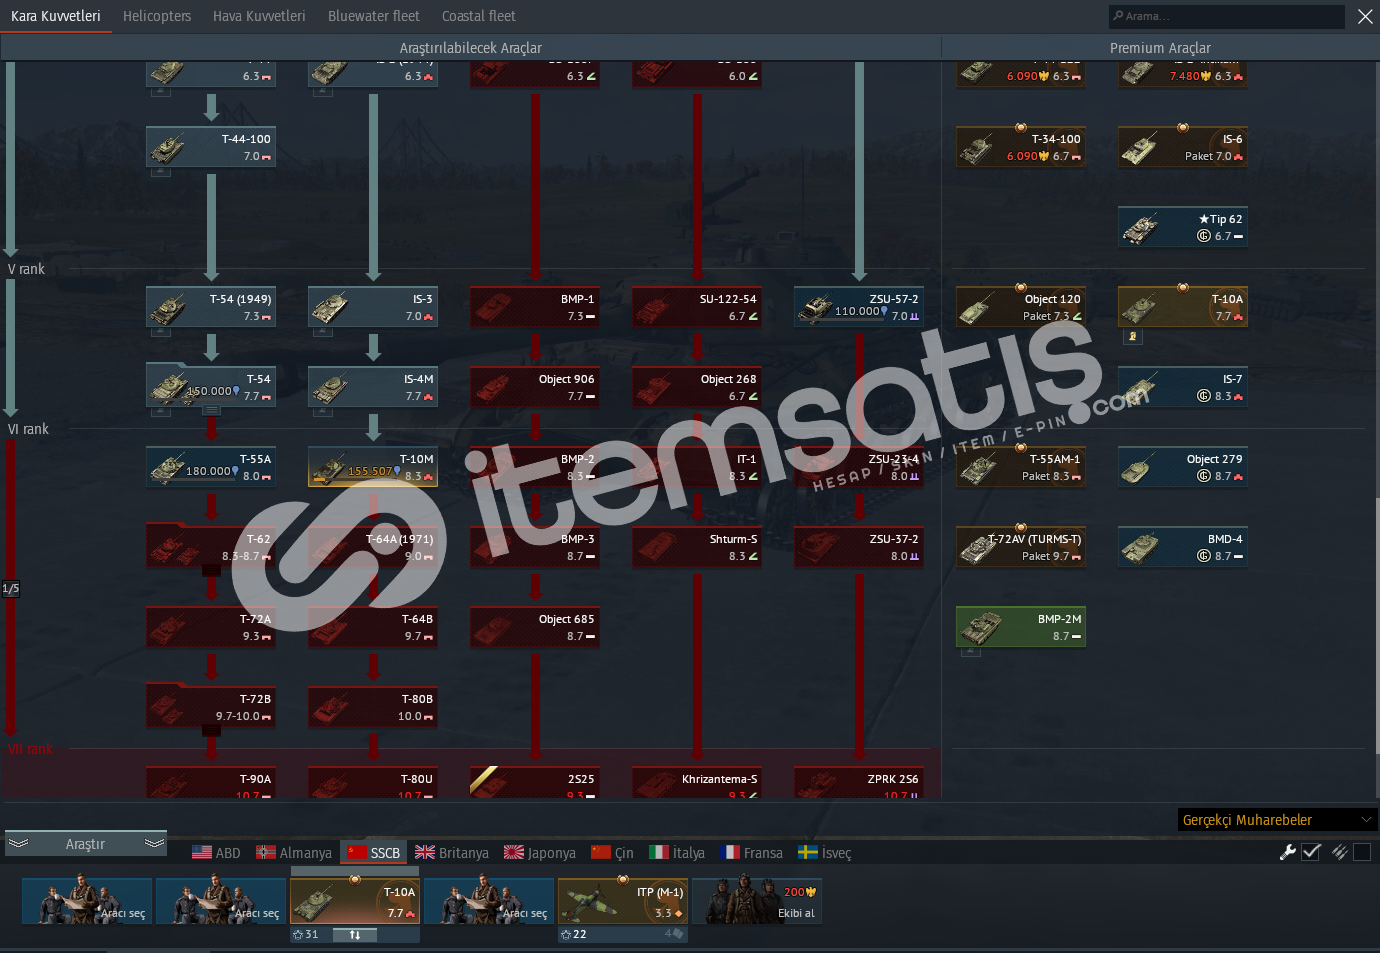Select the green BMP-2M card
Image resolution: width=1380 pixels, height=953 pixels.
click(x=1021, y=627)
